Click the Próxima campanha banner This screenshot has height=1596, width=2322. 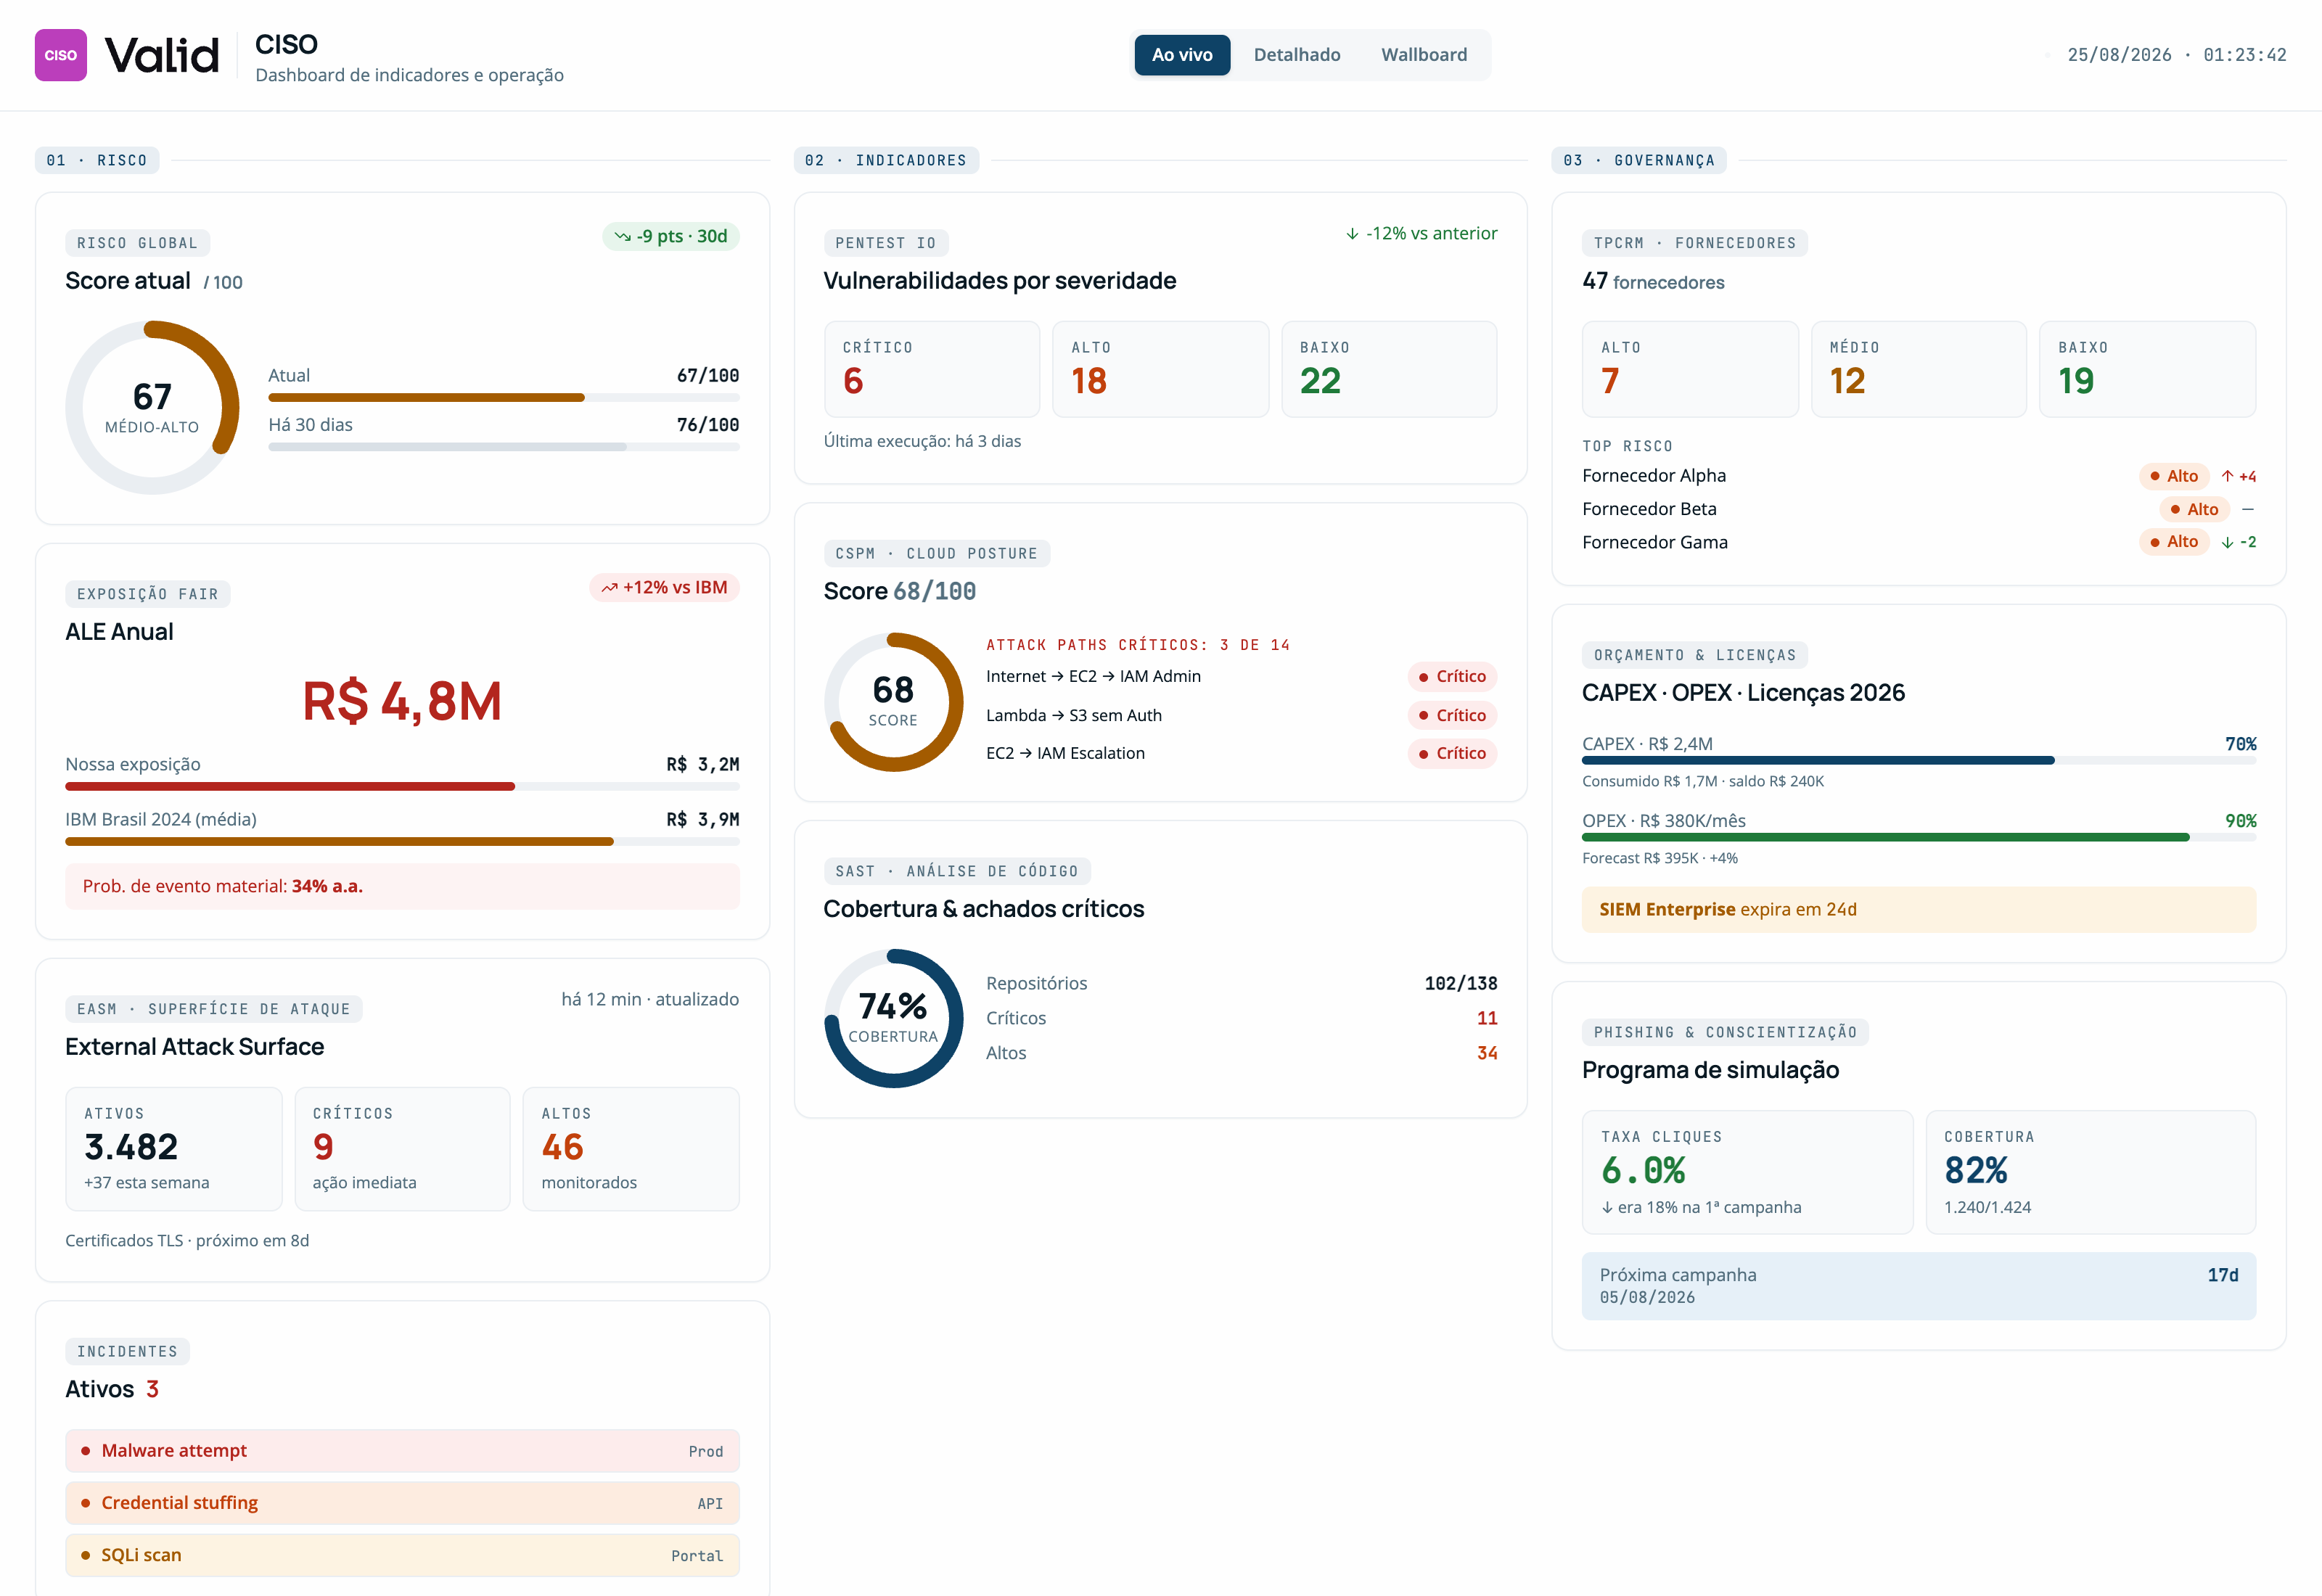point(1918,1285)
